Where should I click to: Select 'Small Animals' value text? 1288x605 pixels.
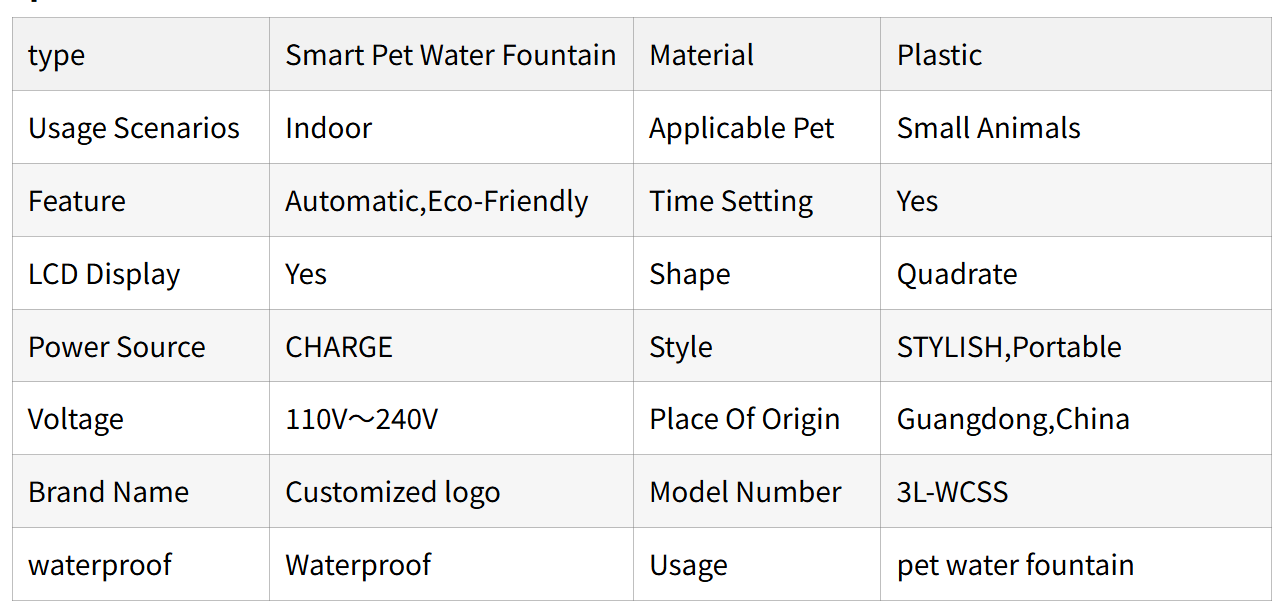[x=988, y=128]
